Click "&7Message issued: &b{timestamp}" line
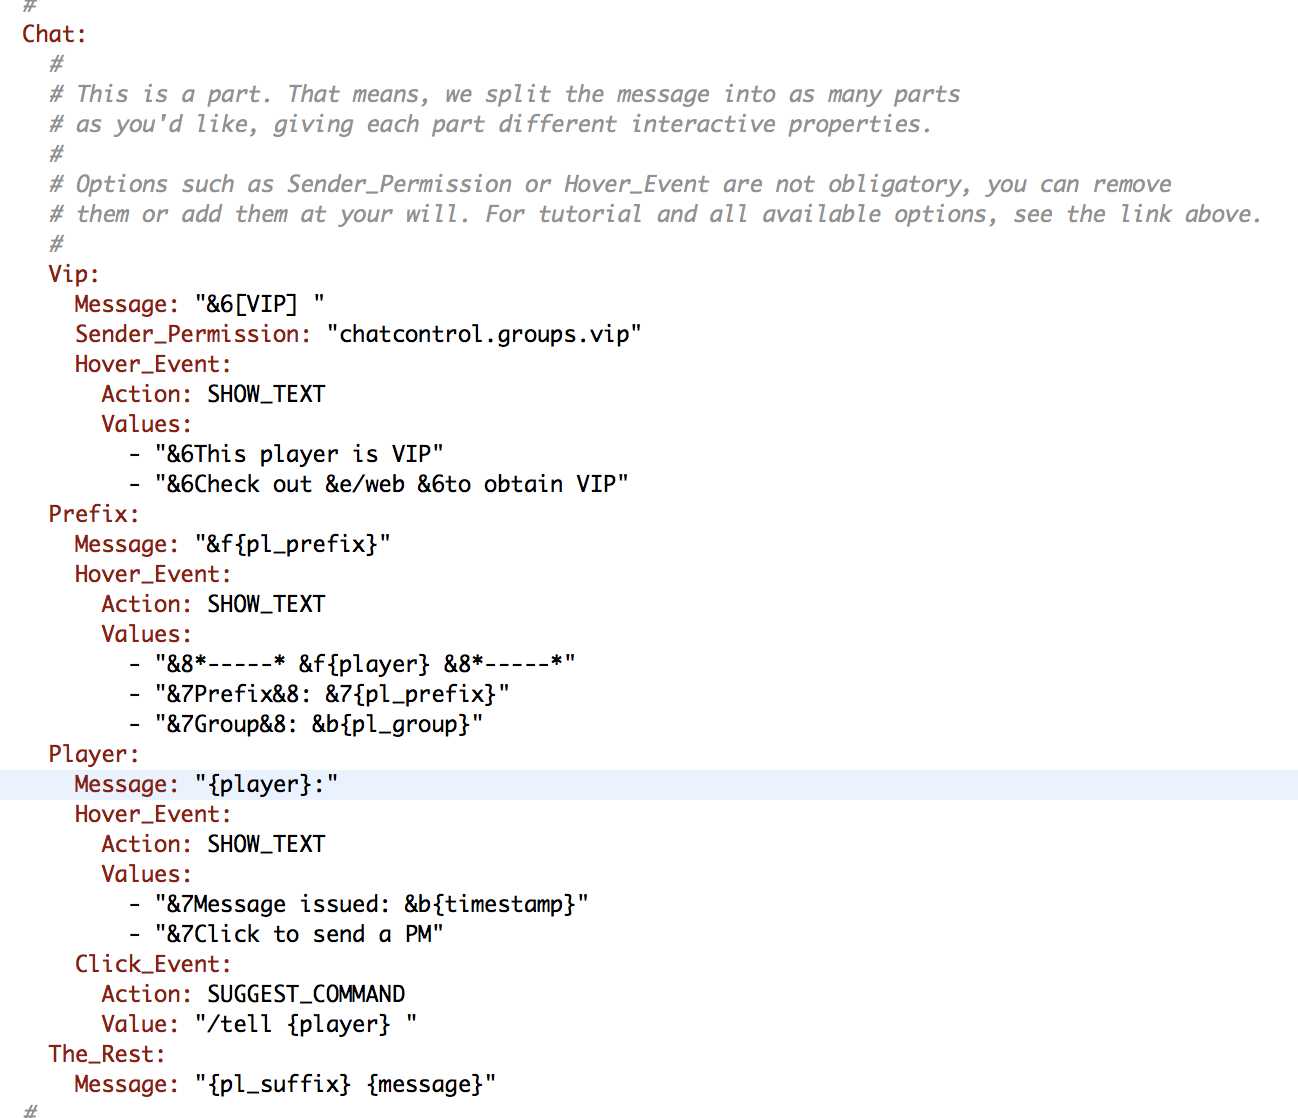1298x1118 pixels. point(371,904)
